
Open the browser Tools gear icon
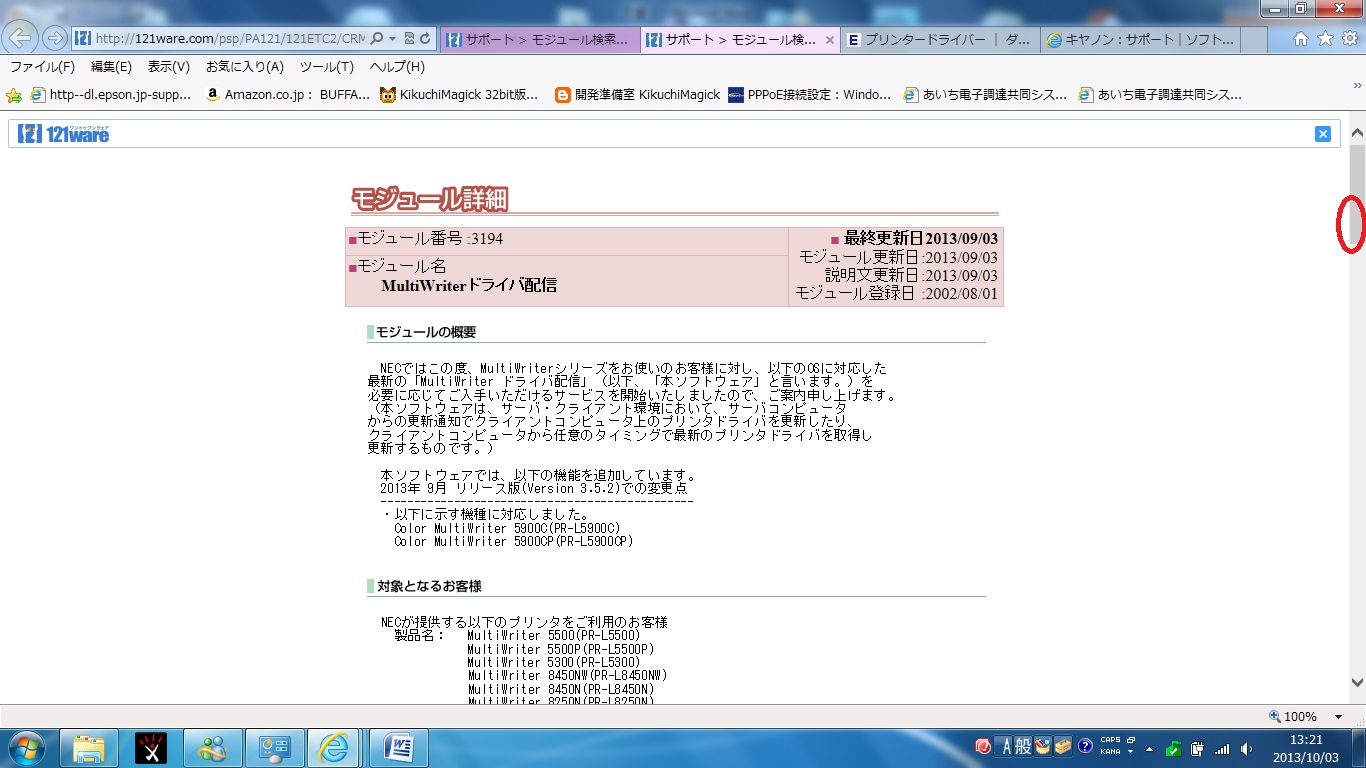(x=1349, y=39)
